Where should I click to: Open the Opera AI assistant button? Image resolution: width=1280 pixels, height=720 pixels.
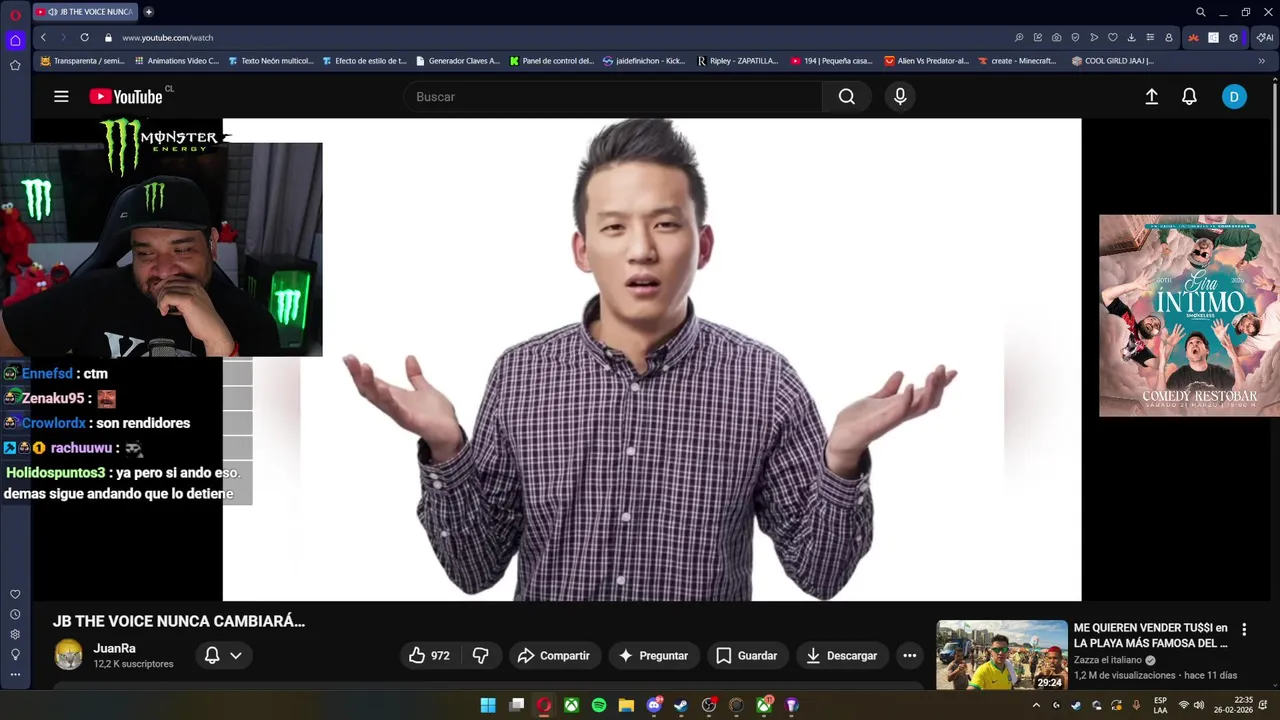[1265, 38]
